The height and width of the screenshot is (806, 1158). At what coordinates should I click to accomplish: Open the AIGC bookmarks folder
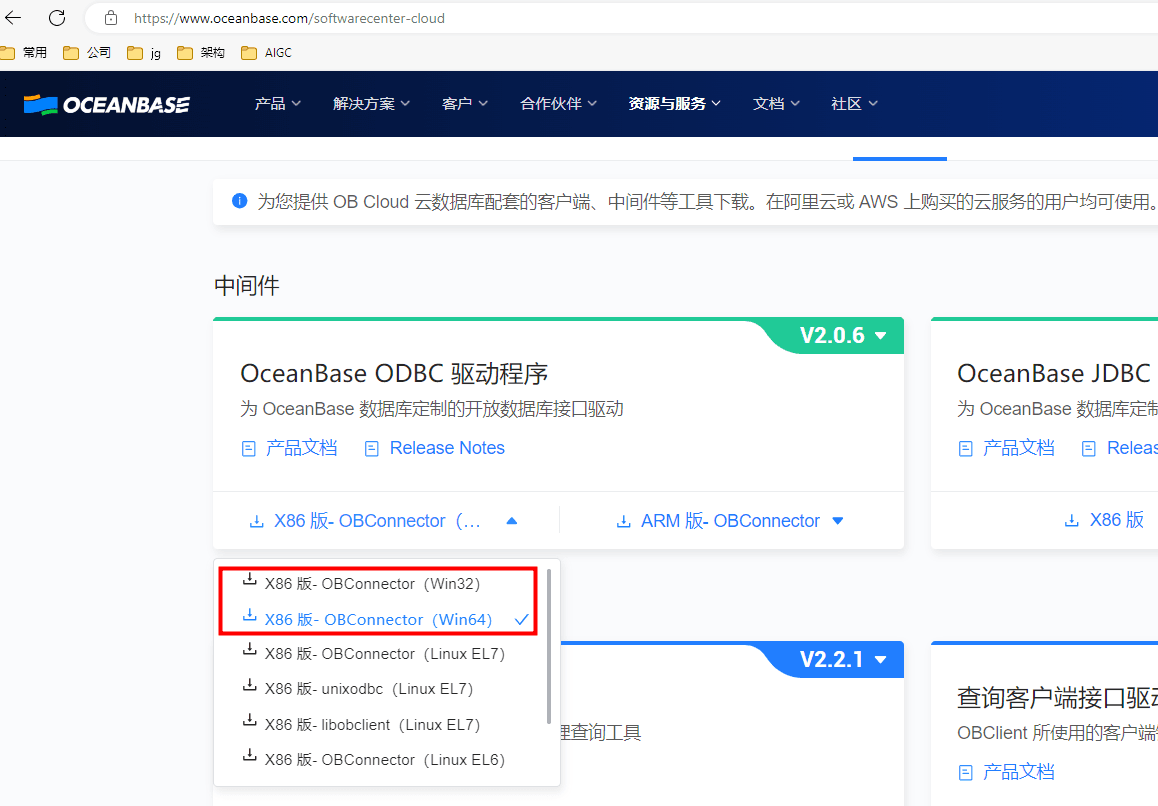point(267,52)
